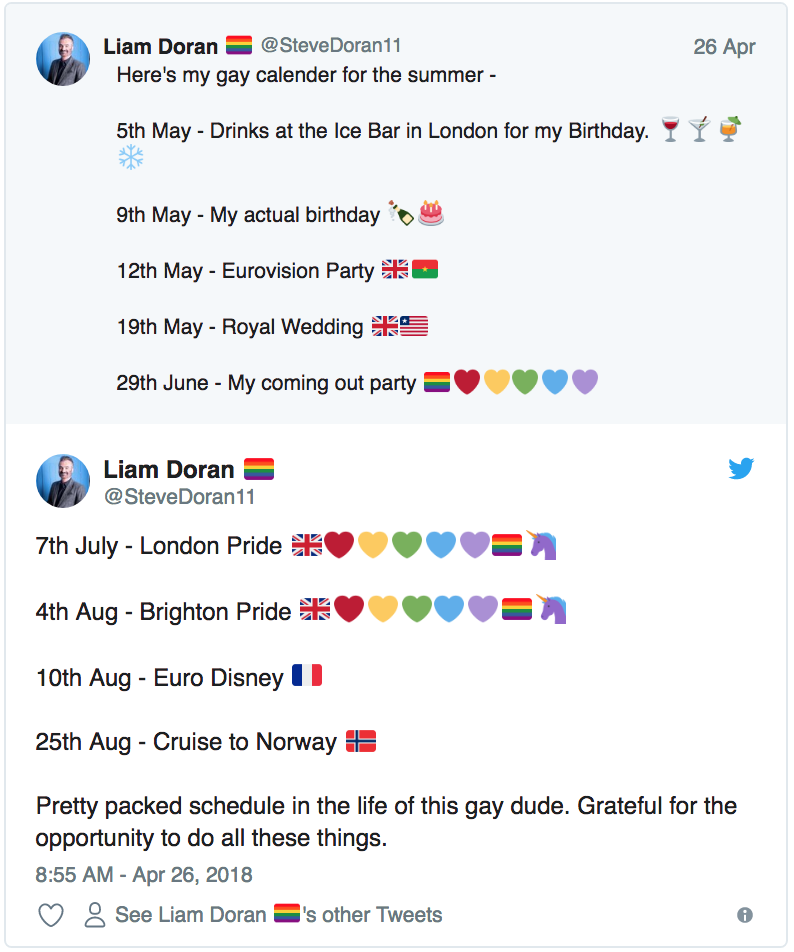Click the French flag beside Euro Disney

click(x=307, y=676)
